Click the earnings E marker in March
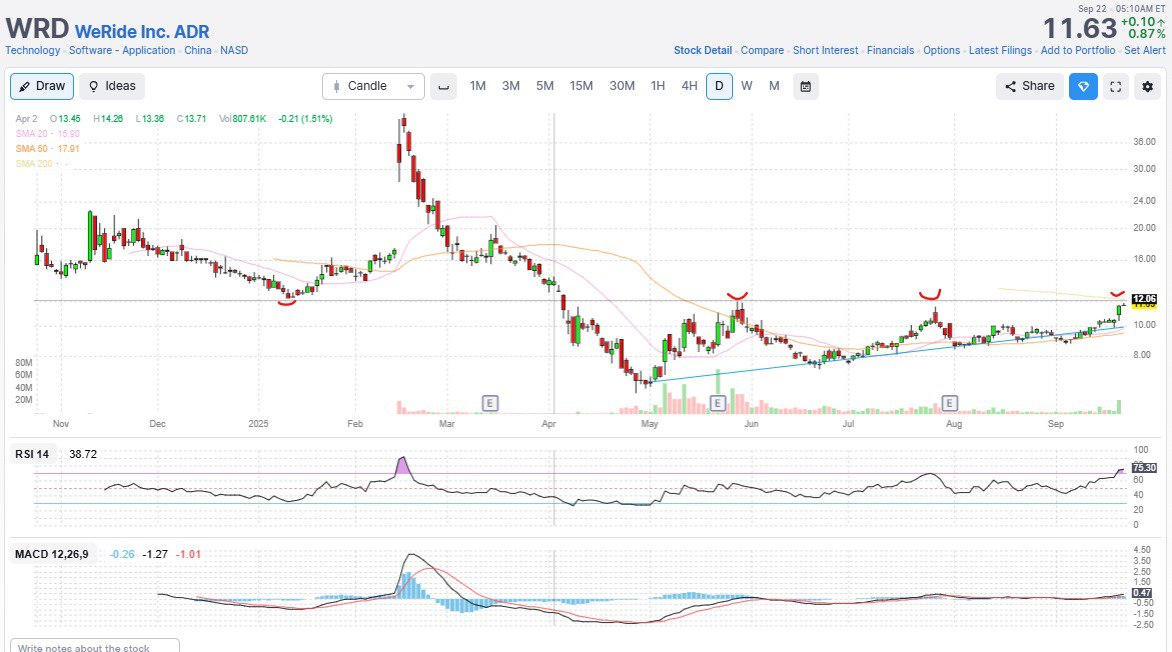The image size is (1172, 652). pyautogui.click(x=490, y=403)
